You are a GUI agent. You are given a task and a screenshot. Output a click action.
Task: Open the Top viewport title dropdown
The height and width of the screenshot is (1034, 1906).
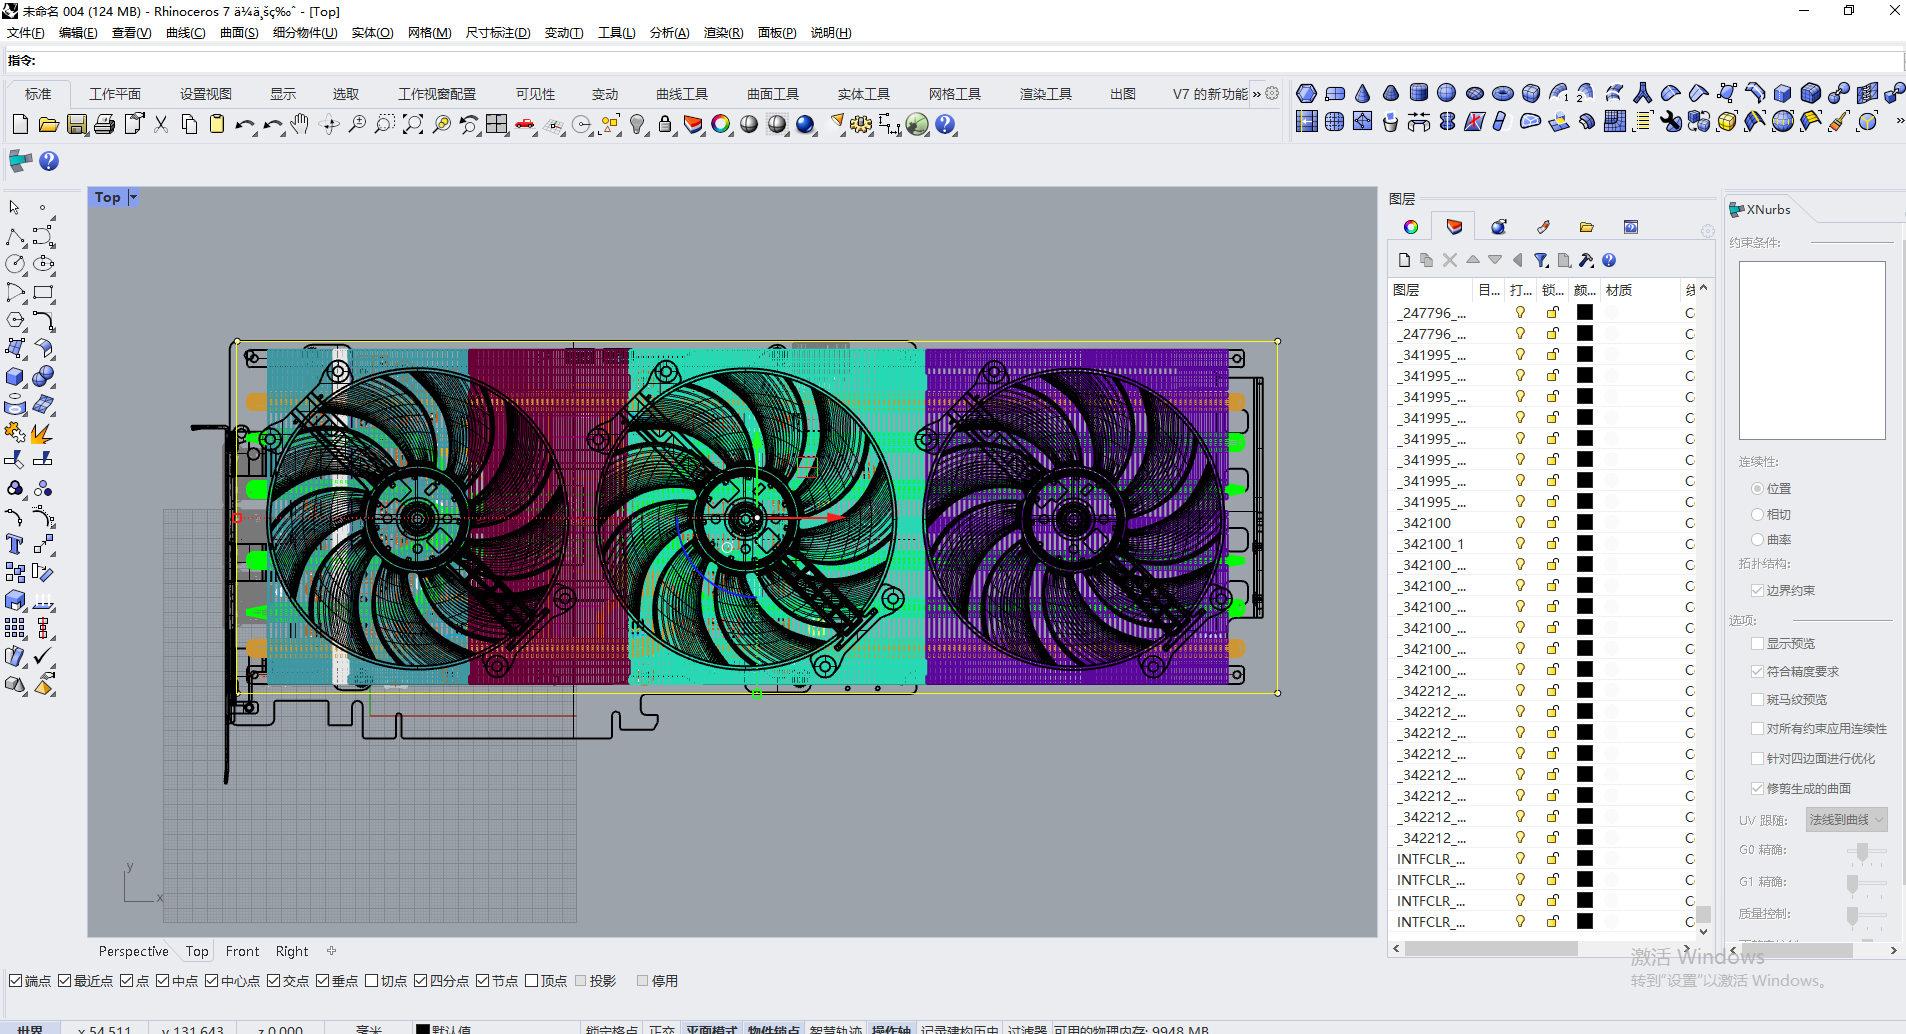coord(133,197)
